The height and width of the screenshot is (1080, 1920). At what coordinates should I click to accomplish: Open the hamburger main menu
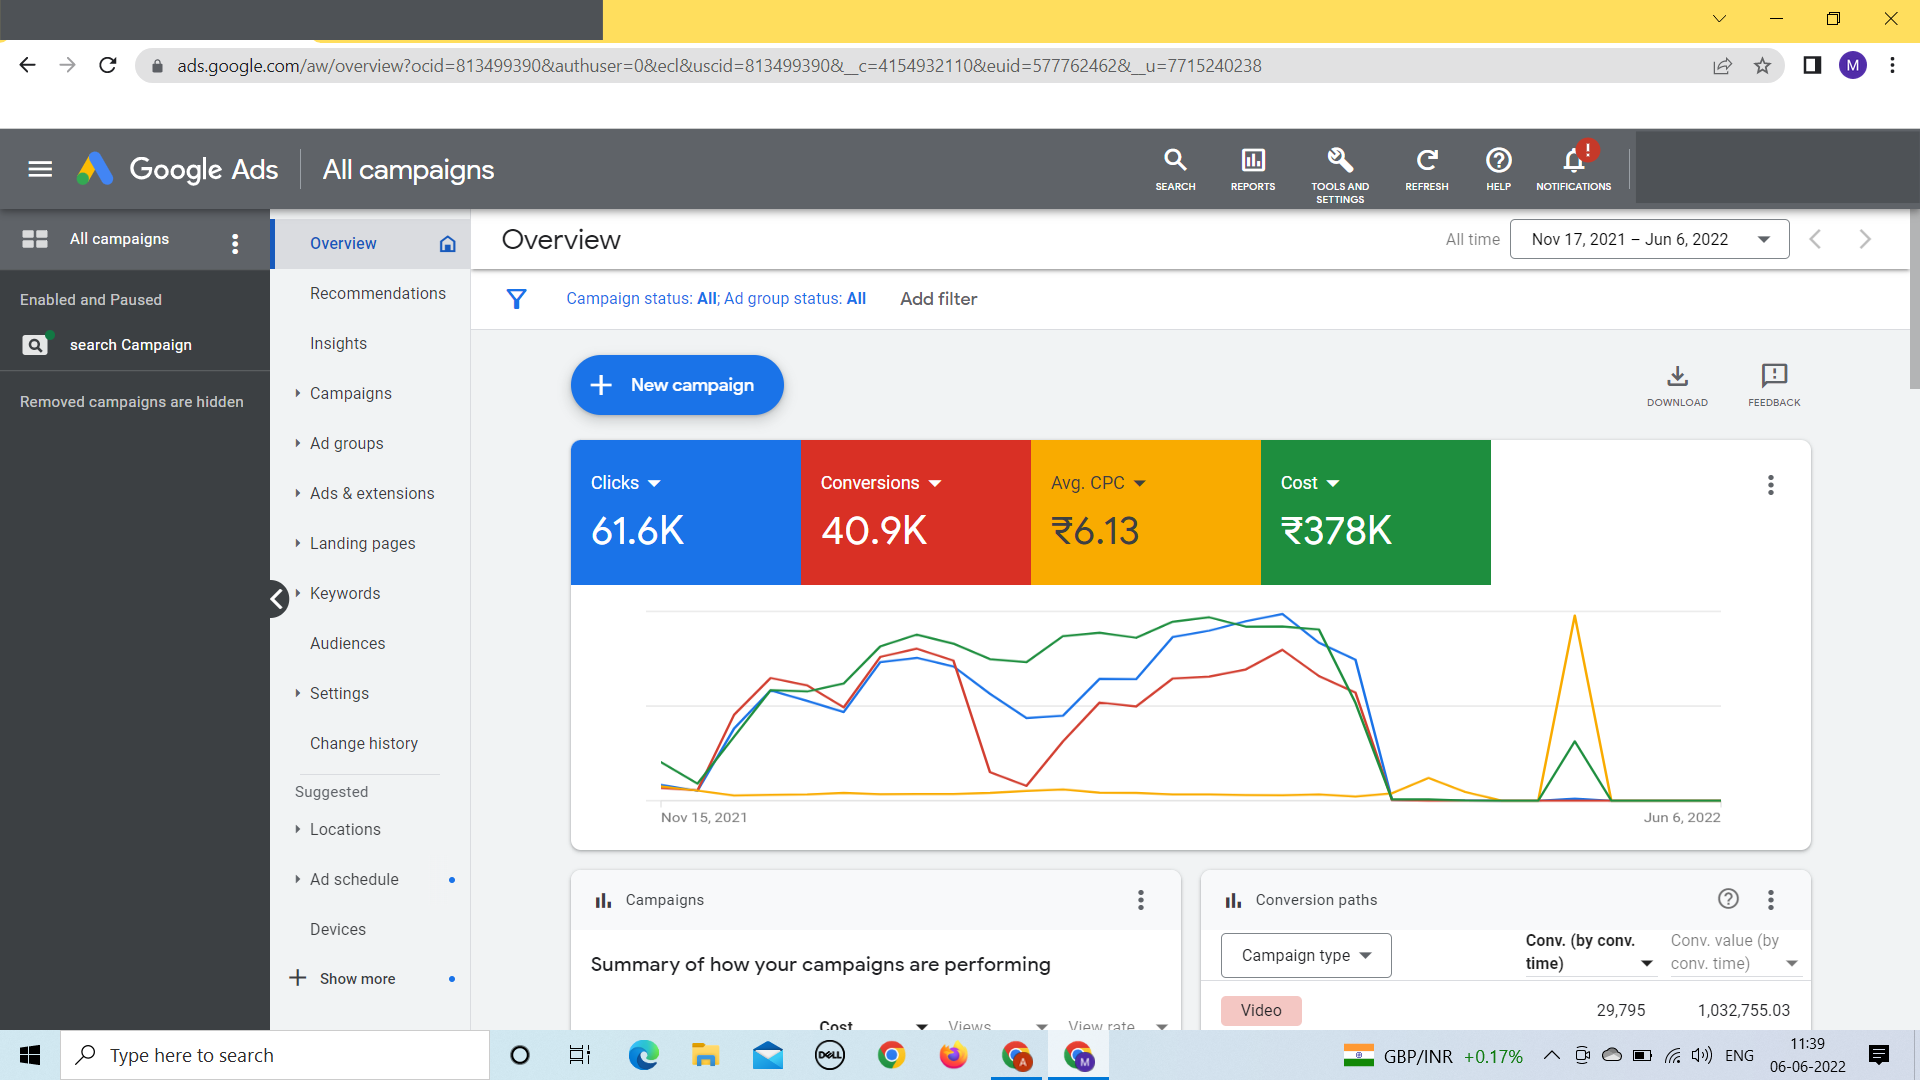coord(40,169)
